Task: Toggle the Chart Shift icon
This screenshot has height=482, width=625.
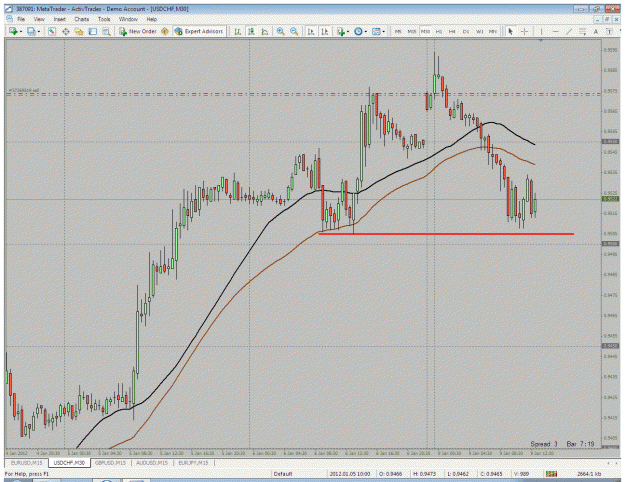Action: (x=324, y=31)
